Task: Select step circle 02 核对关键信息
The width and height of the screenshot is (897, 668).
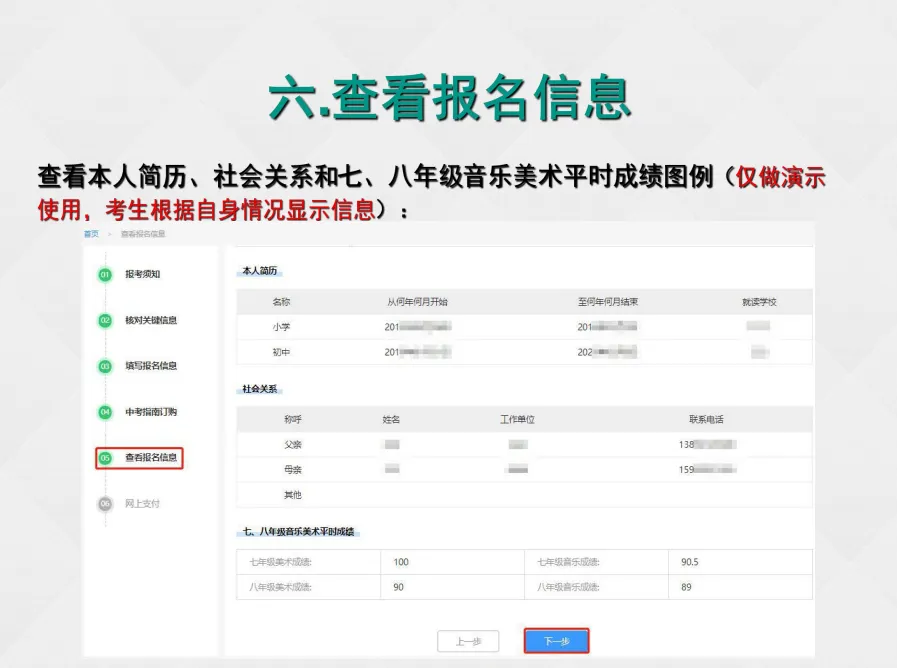Action: click(x=104, y=321)
